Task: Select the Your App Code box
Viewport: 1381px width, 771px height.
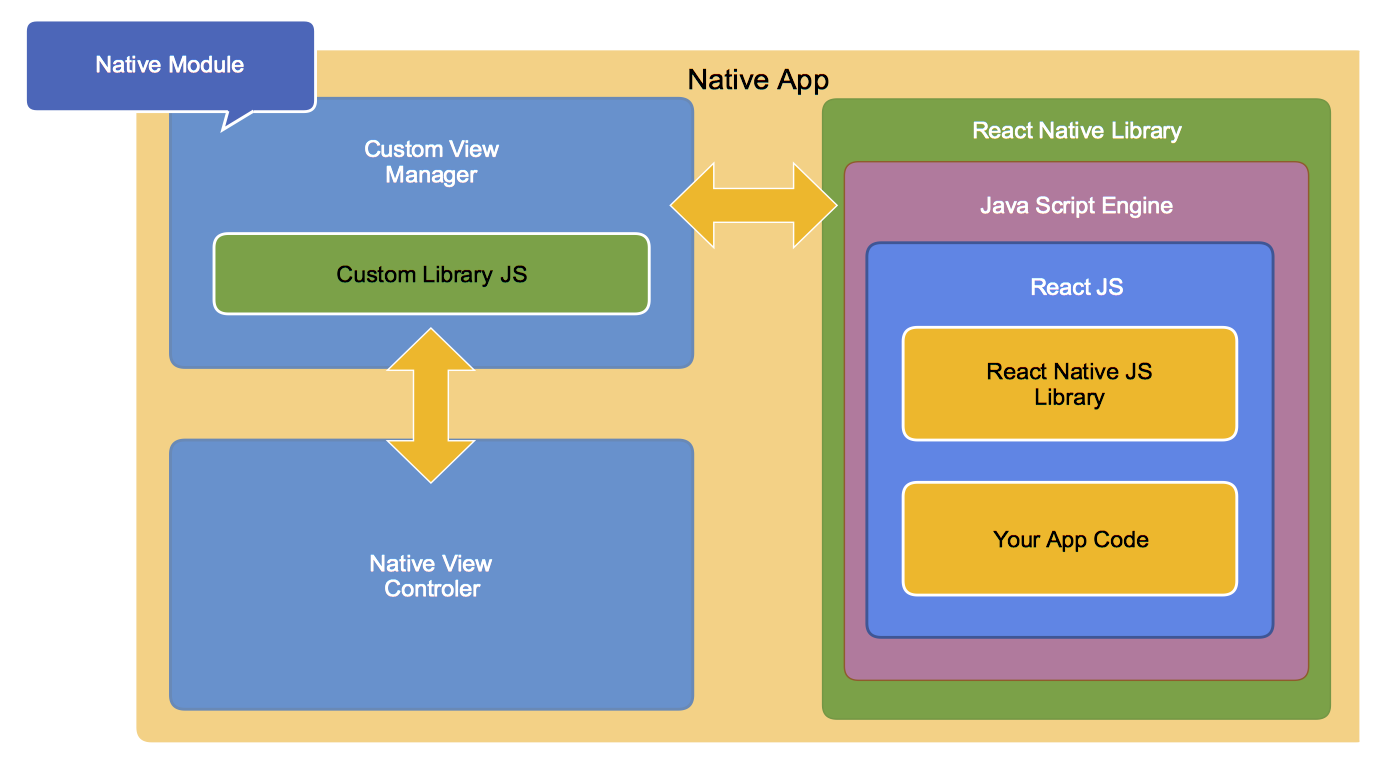Action: (x=1070, y=539)
